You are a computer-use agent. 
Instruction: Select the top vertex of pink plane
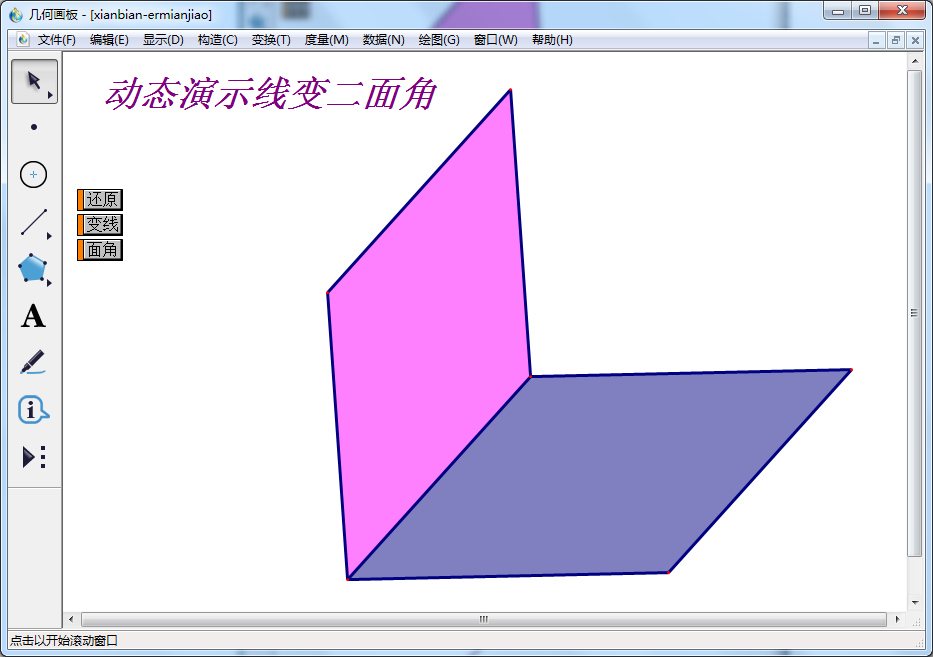(x=510, y=90)
